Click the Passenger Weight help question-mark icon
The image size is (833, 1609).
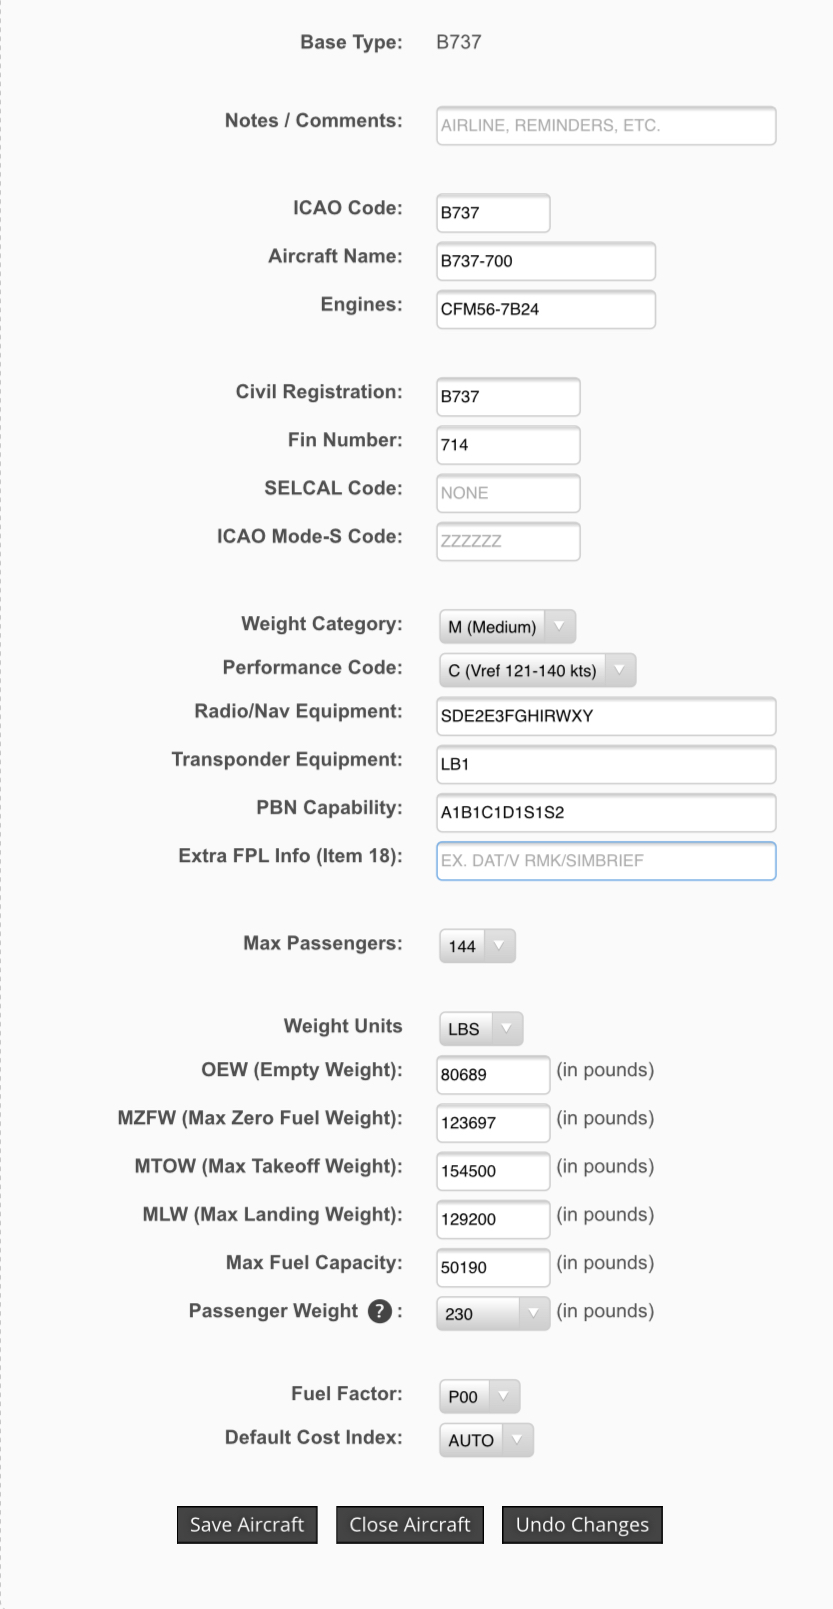[380, 1311]
